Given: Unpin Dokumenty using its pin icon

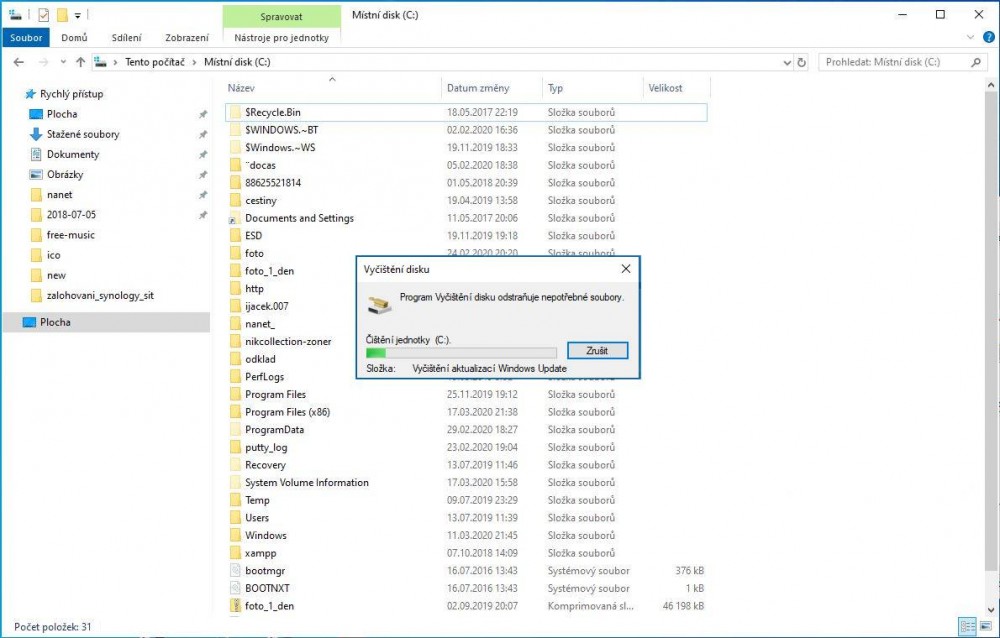Looking at the screenshot, I should tap(203, 155).
